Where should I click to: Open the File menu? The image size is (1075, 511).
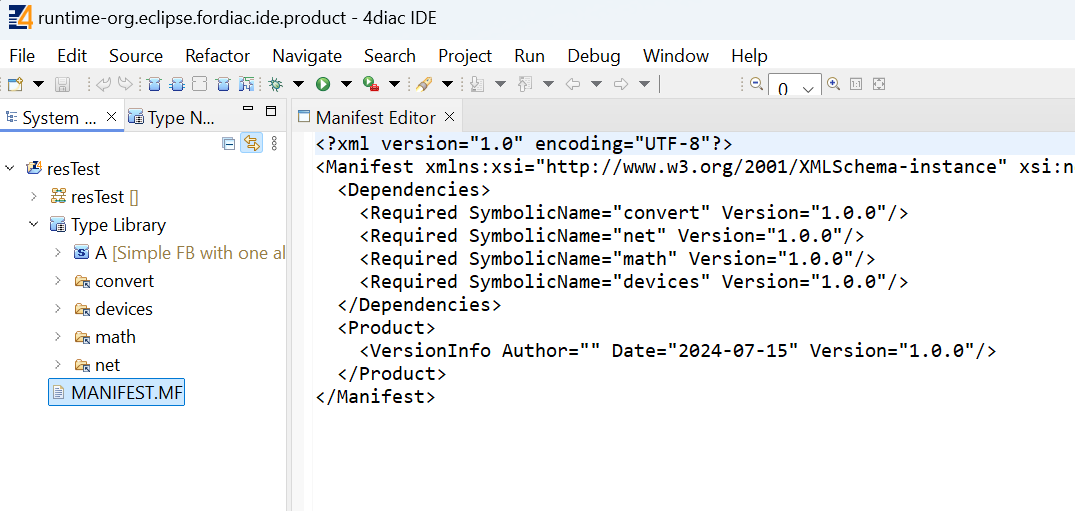[x=22, y=56]
